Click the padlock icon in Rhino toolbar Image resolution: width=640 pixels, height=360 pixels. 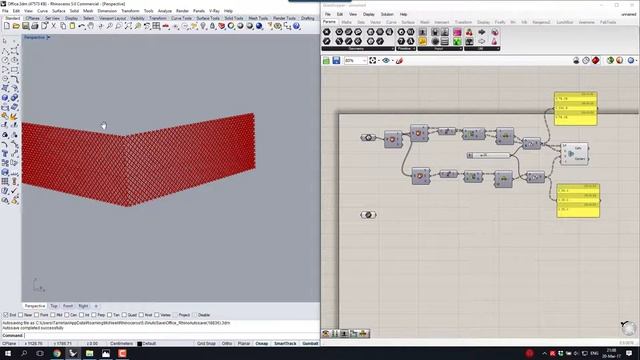(212, 26)
